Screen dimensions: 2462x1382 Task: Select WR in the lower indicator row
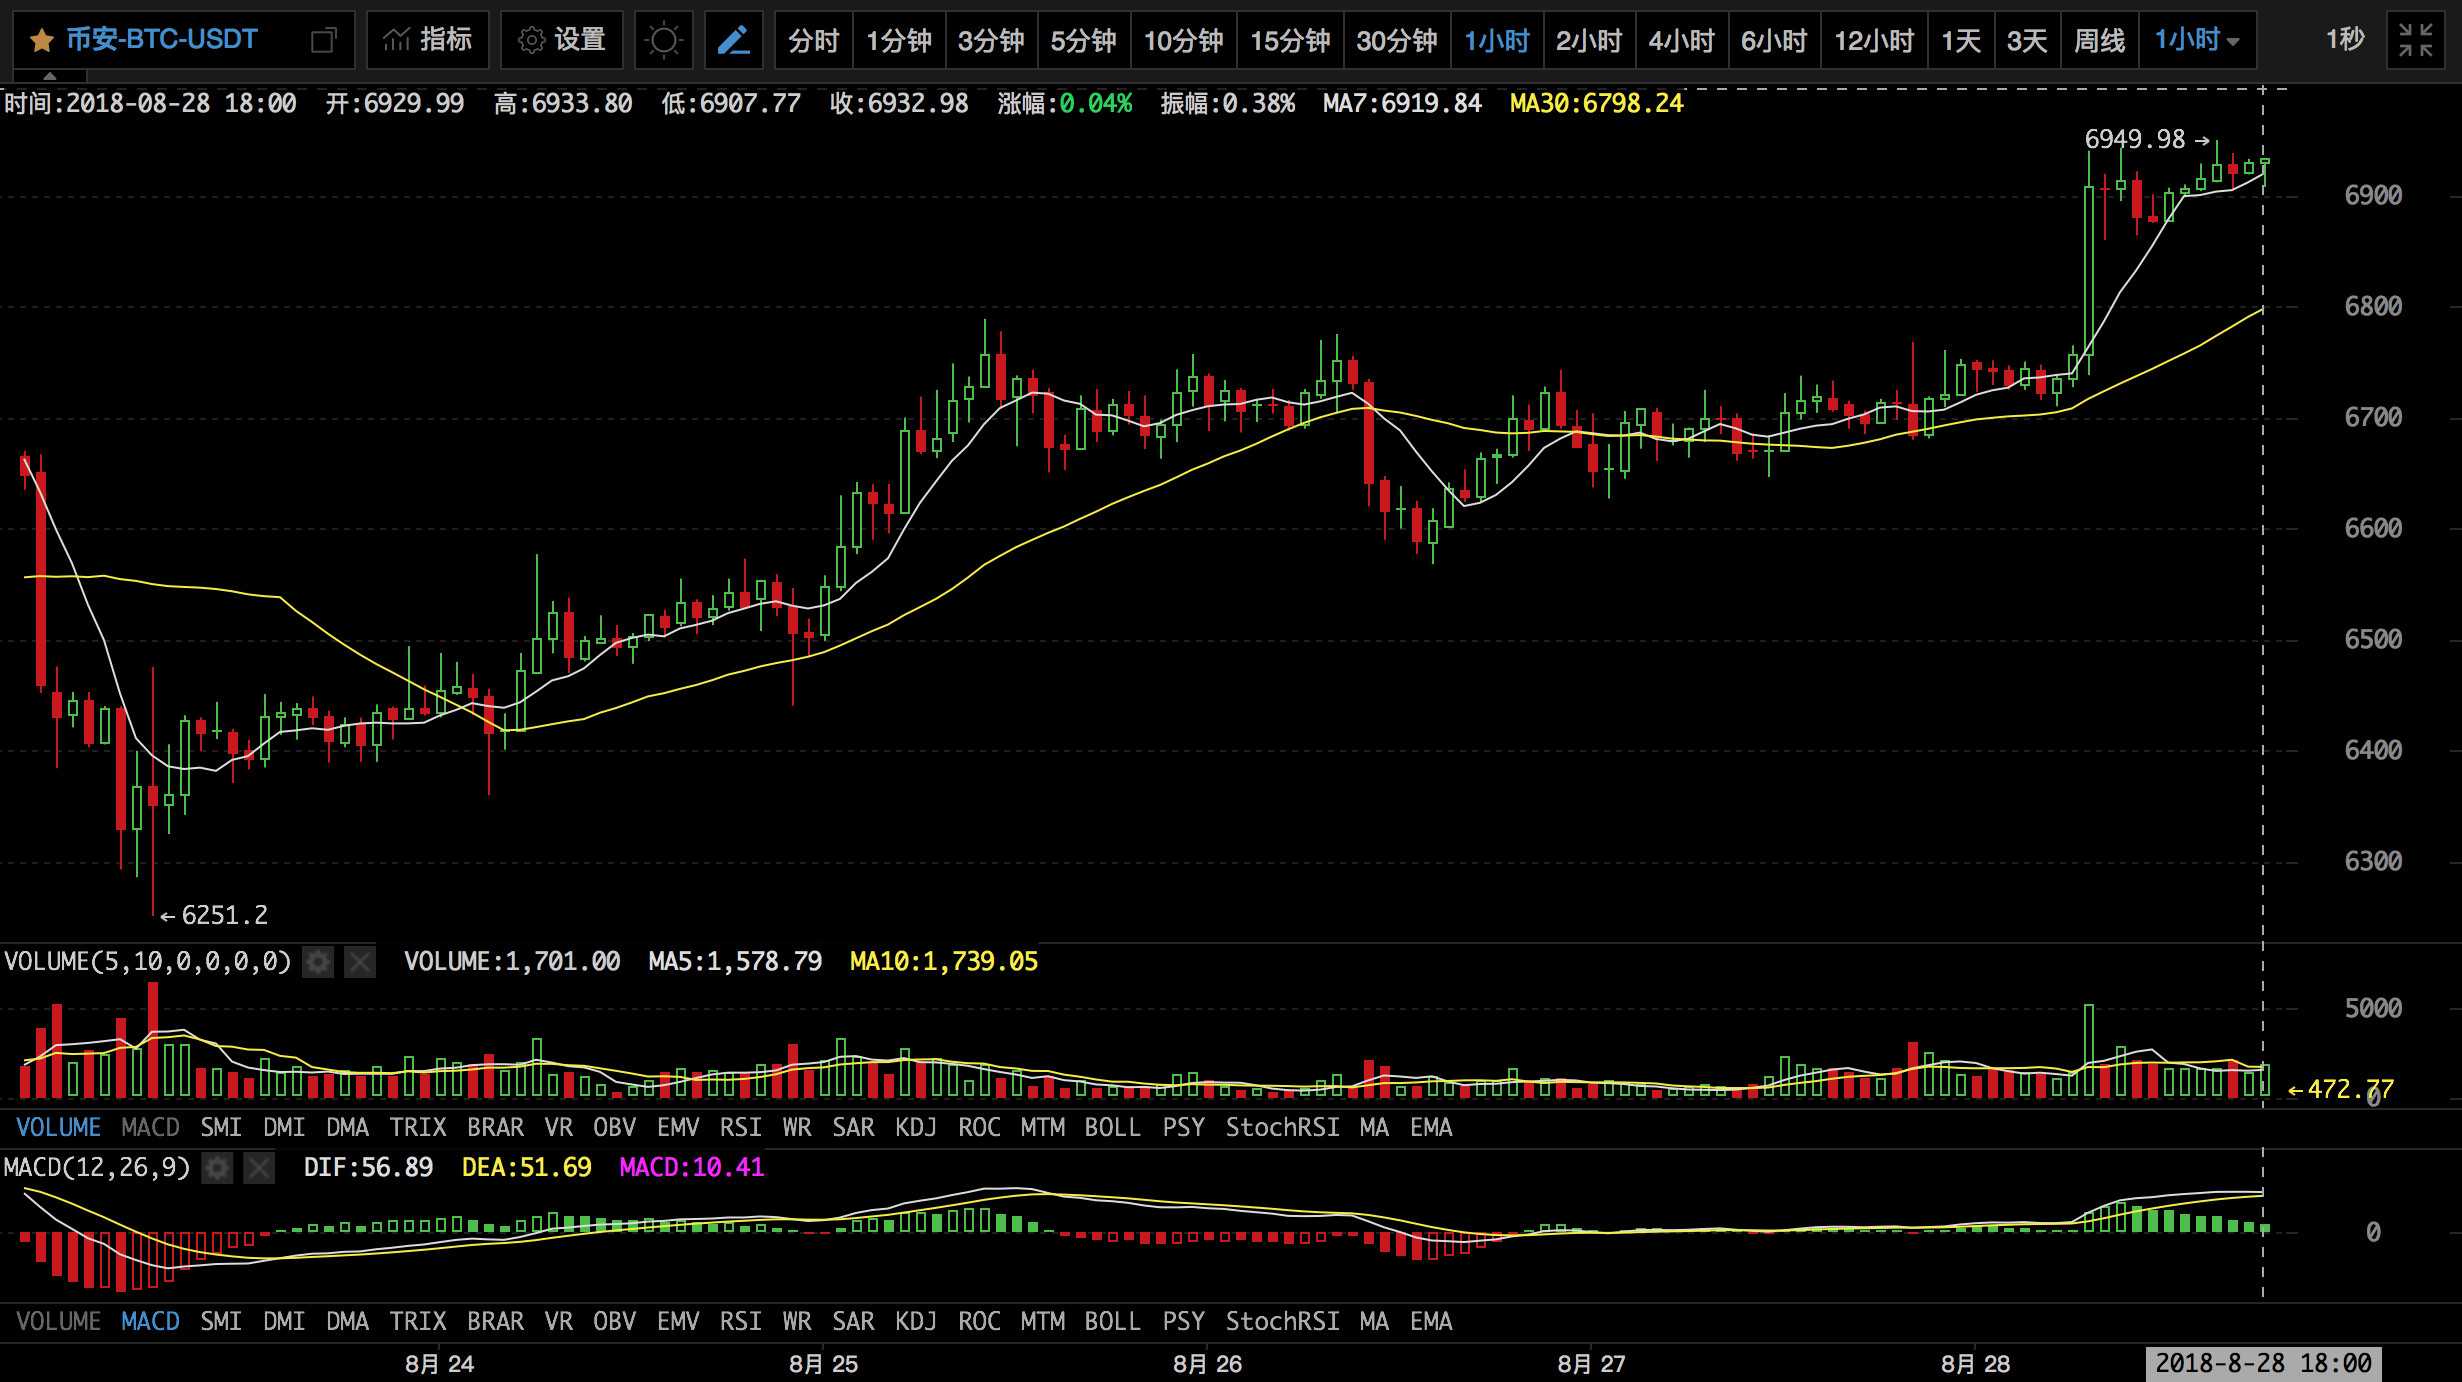point(797,1322)
